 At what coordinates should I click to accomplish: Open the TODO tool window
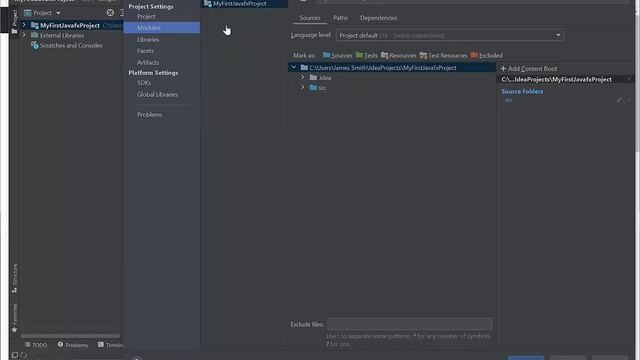click(x=36, y=345)
